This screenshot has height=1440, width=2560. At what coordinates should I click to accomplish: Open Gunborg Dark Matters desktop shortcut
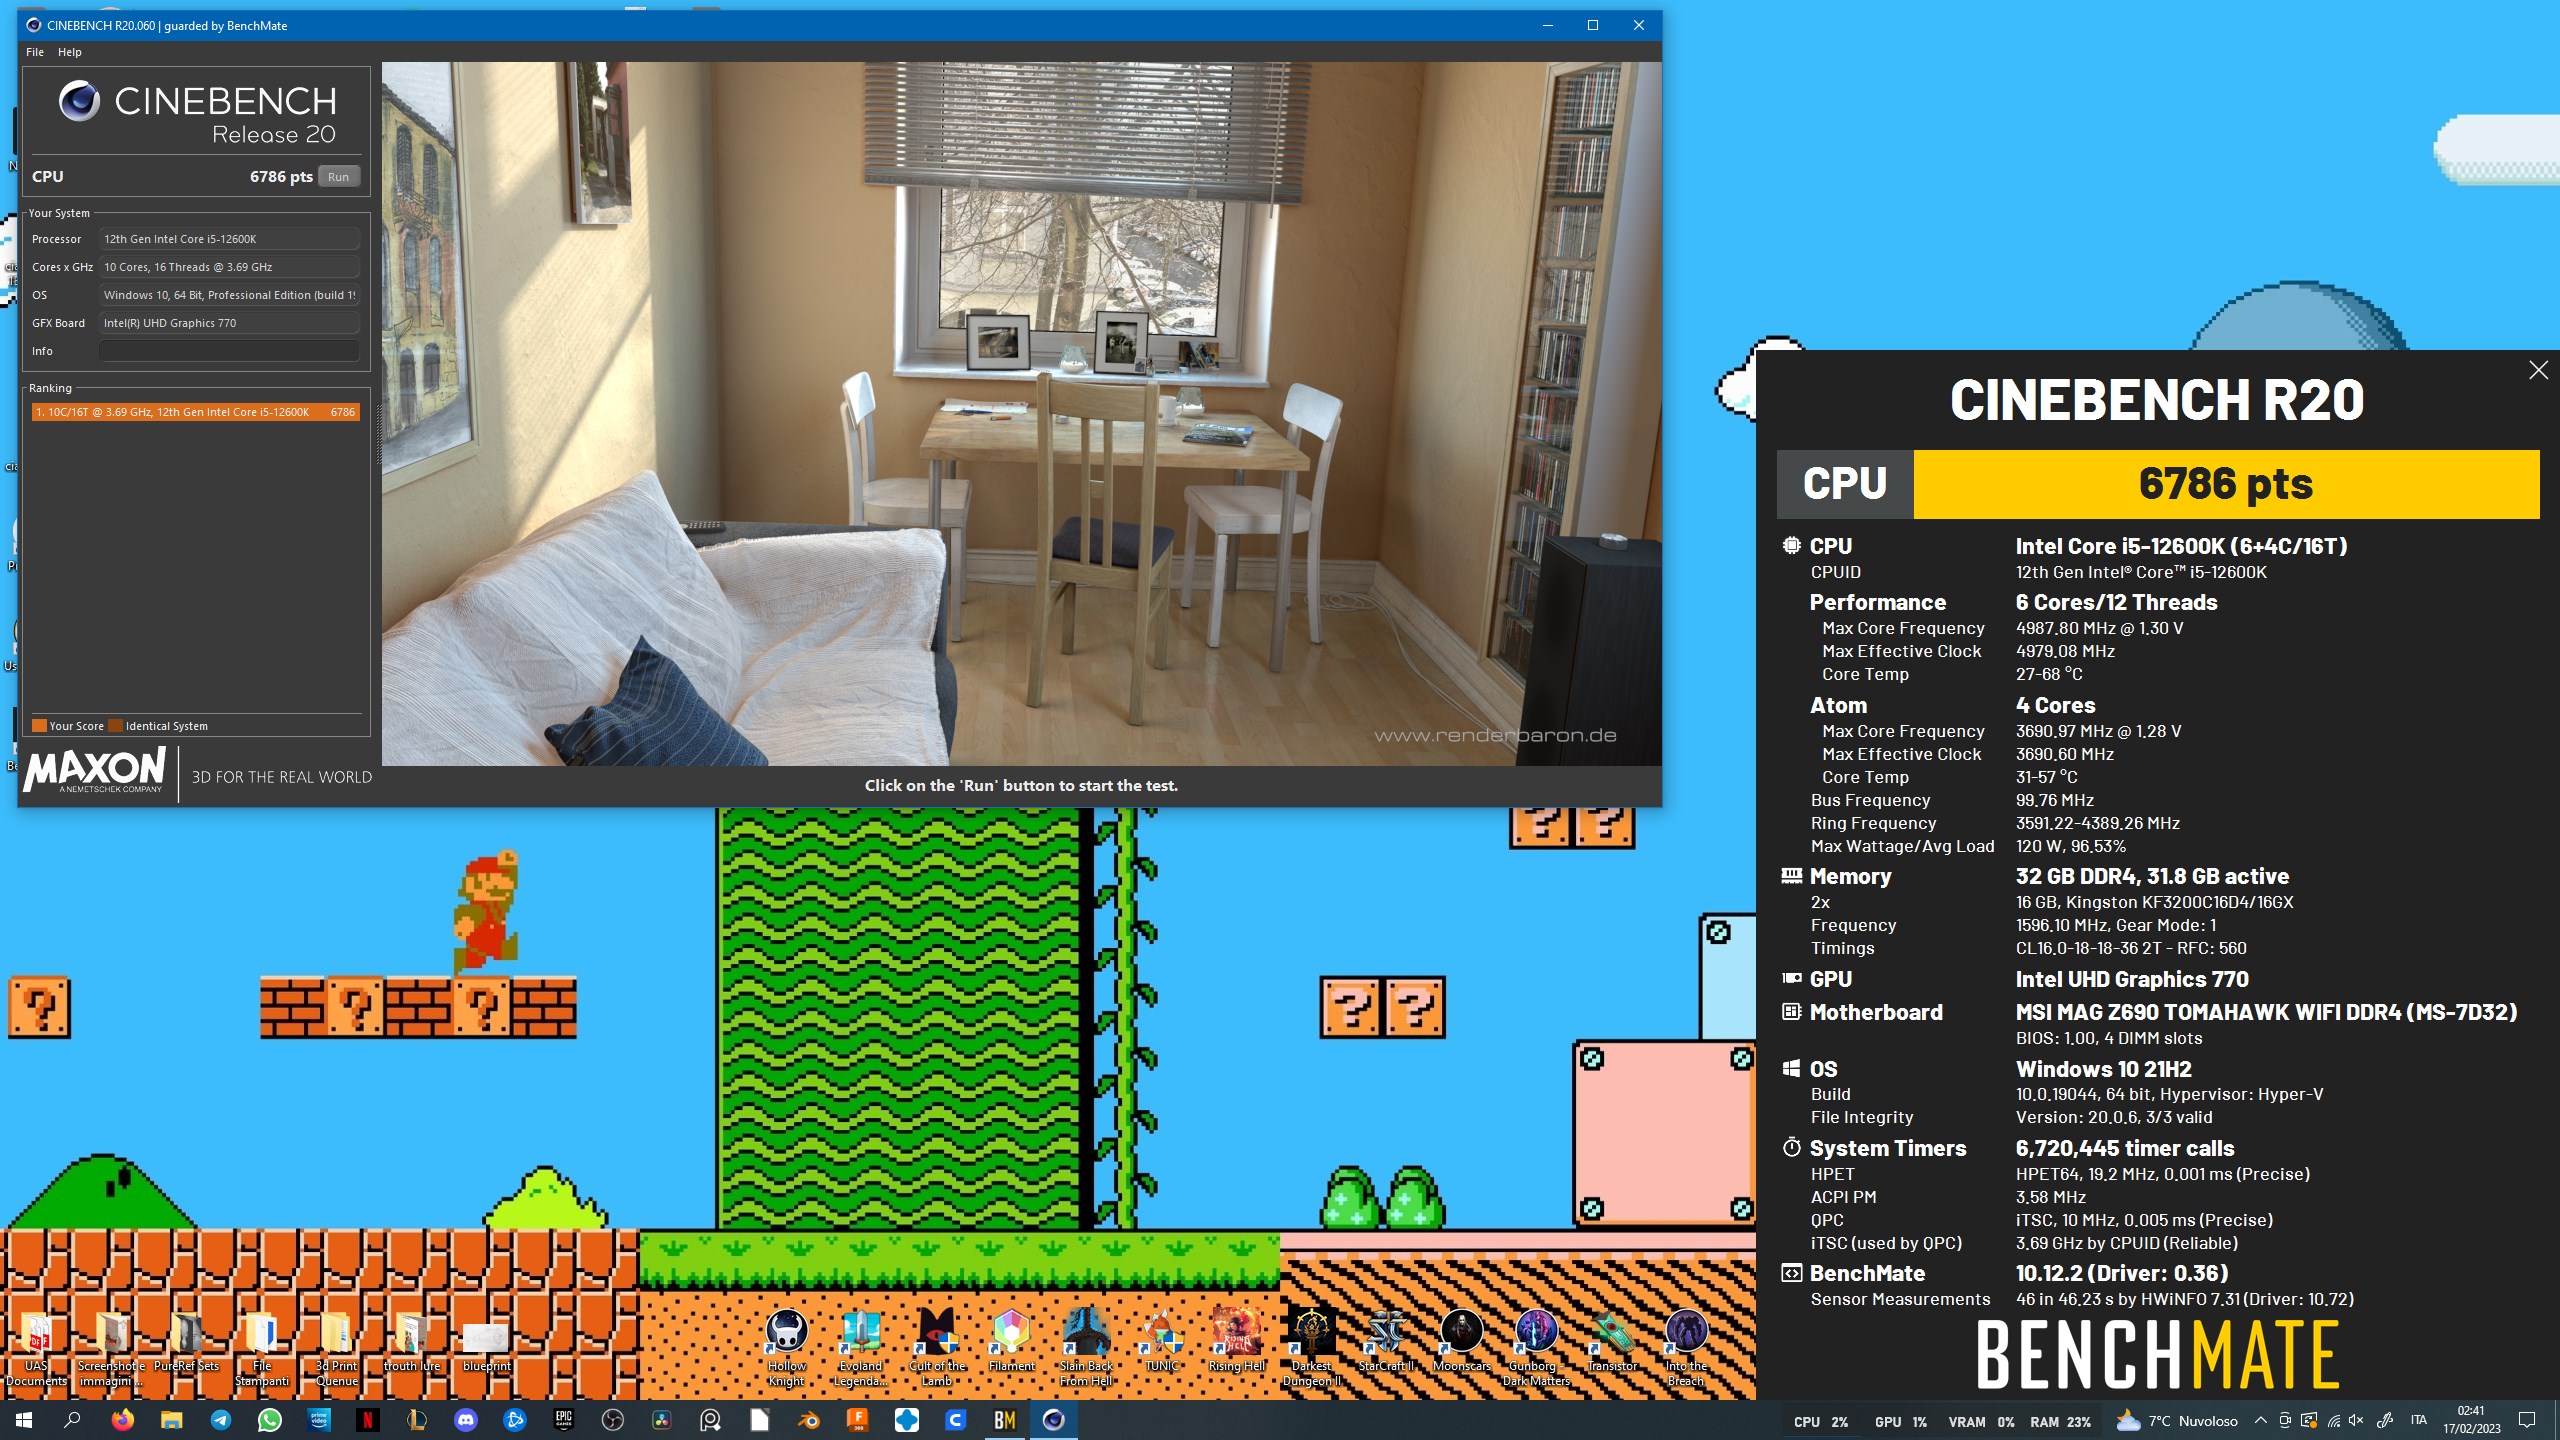point(1536,1348)
